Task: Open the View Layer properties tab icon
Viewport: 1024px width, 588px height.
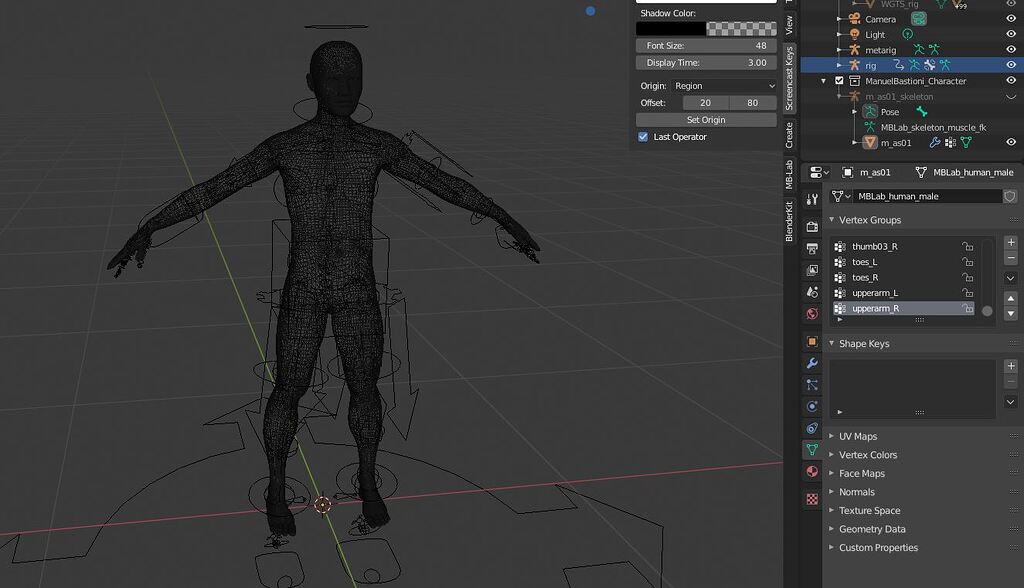Action: click(x=812, y=270)
